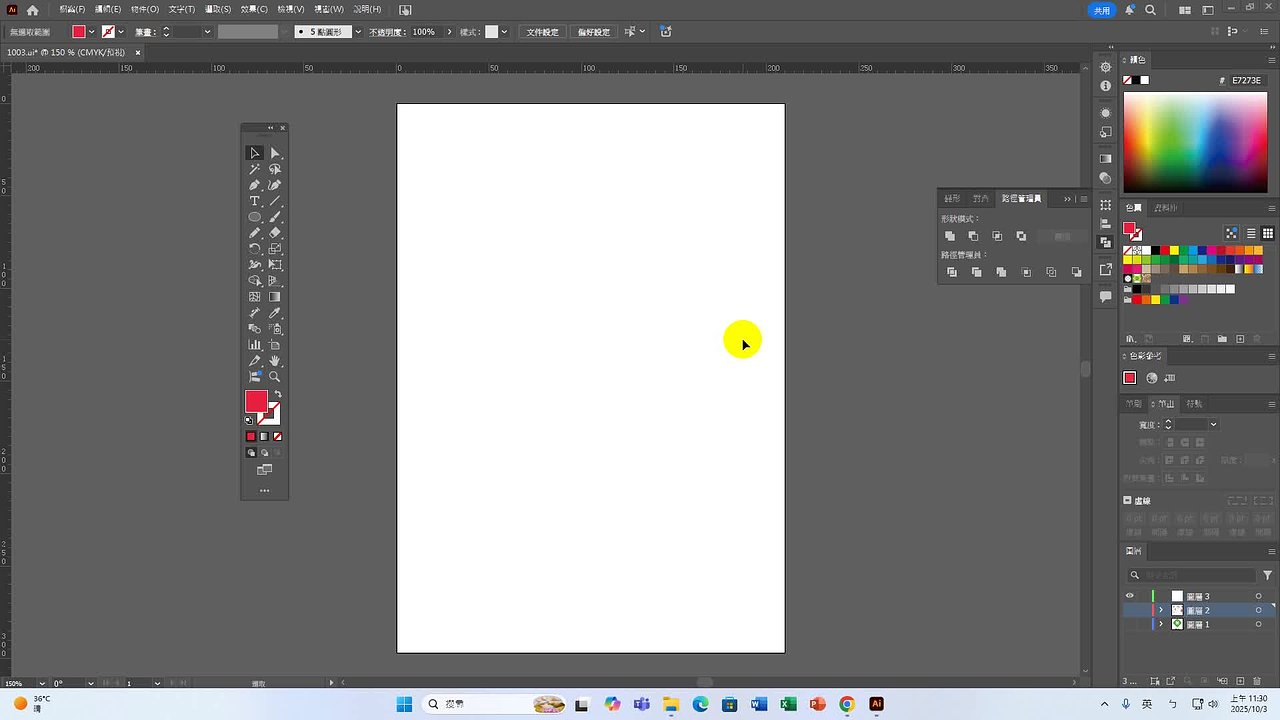Activate the Zoom magnifier tool
The width and height of the screenshot is (1280, 720).
[x=275, y=377]
